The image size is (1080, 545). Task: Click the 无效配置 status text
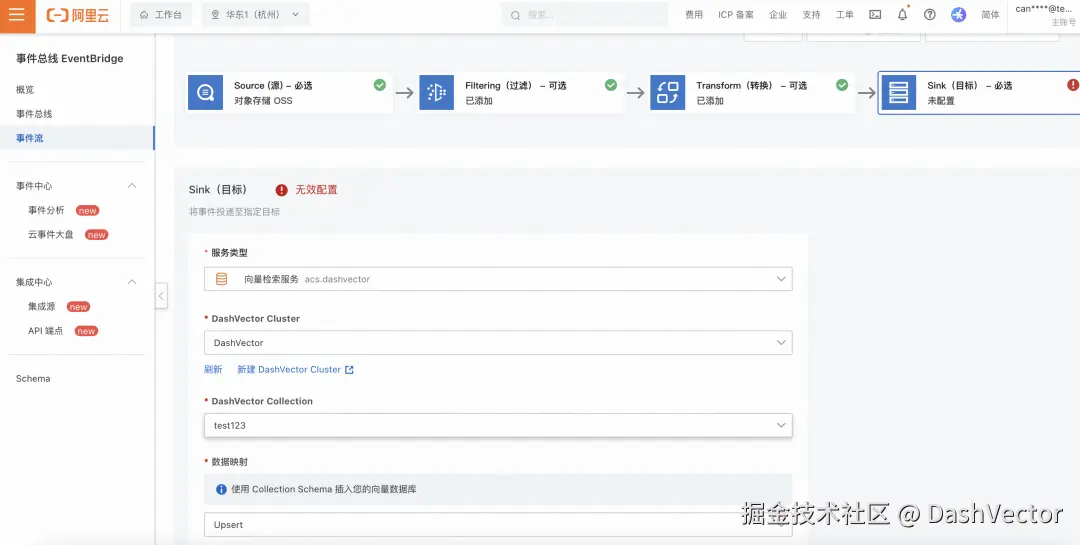[316, 189]
